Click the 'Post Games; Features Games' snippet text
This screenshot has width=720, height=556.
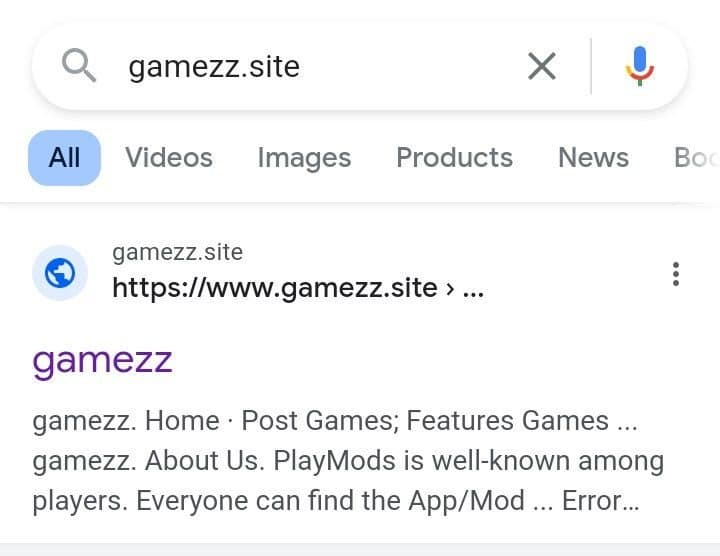425,421
